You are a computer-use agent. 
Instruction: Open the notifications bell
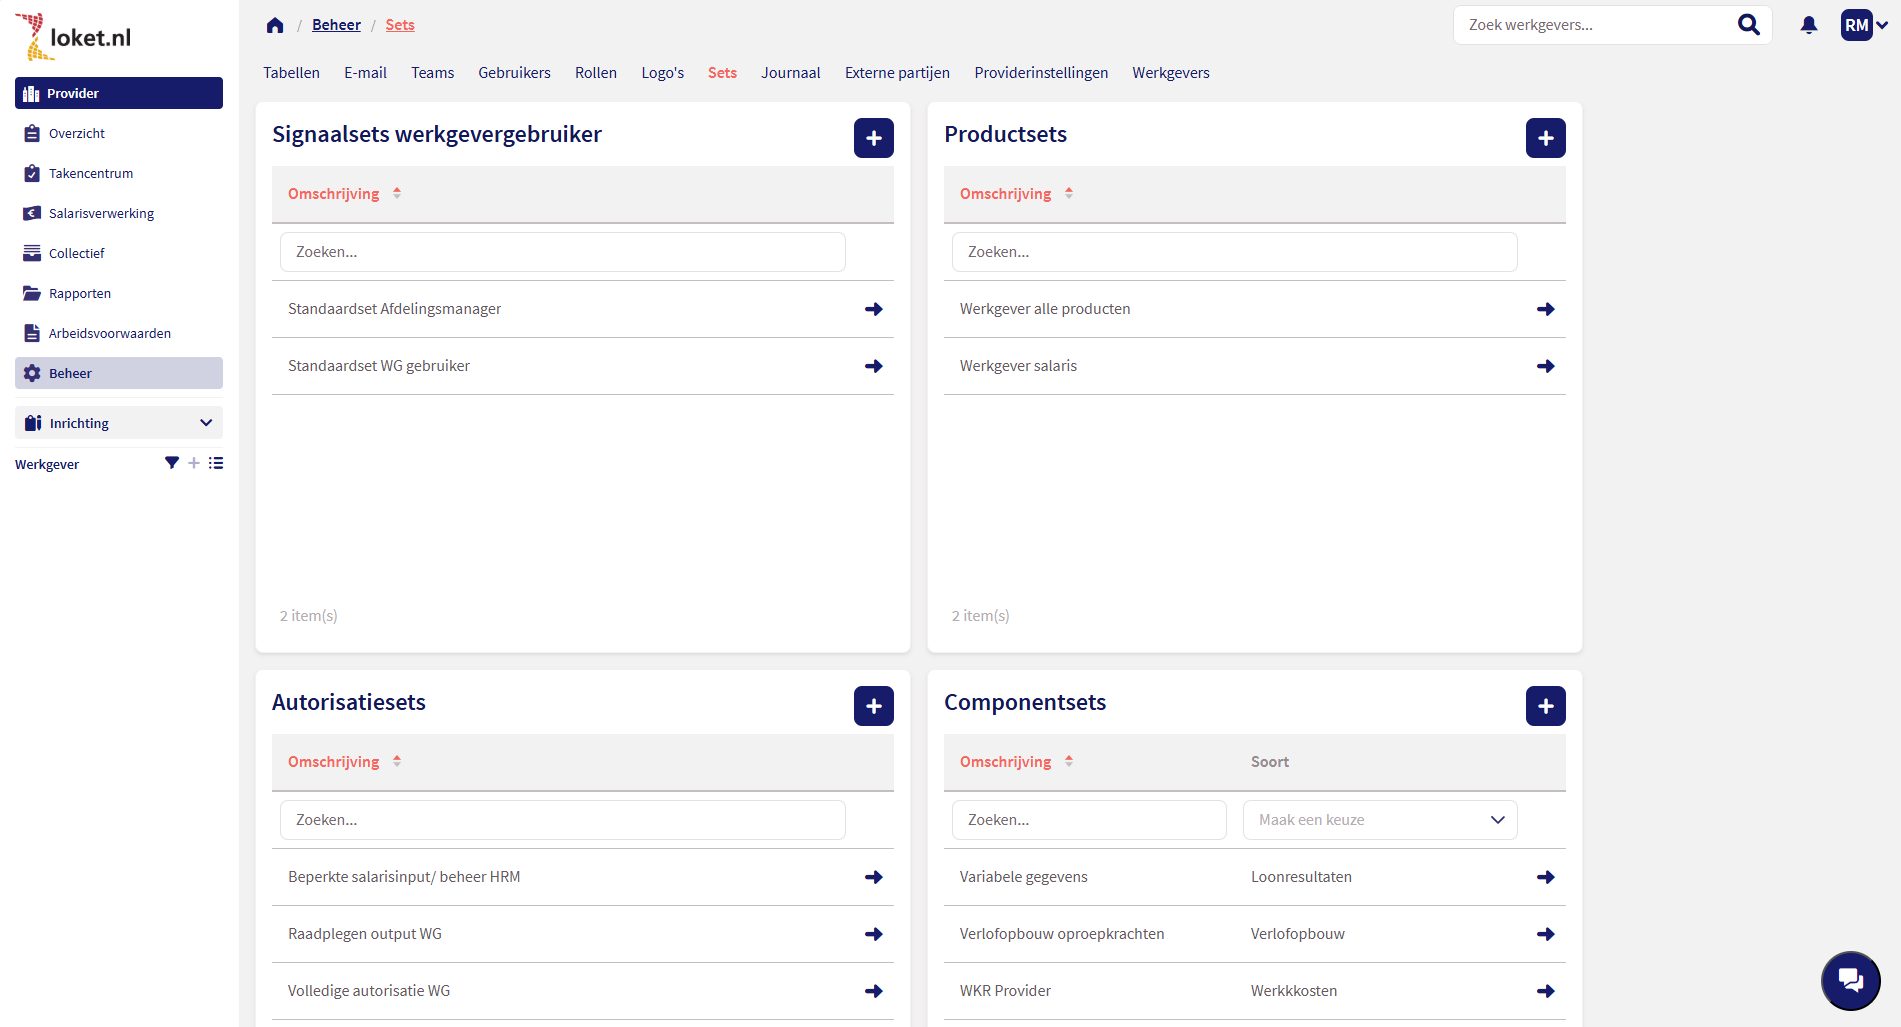pos(1808,25)
